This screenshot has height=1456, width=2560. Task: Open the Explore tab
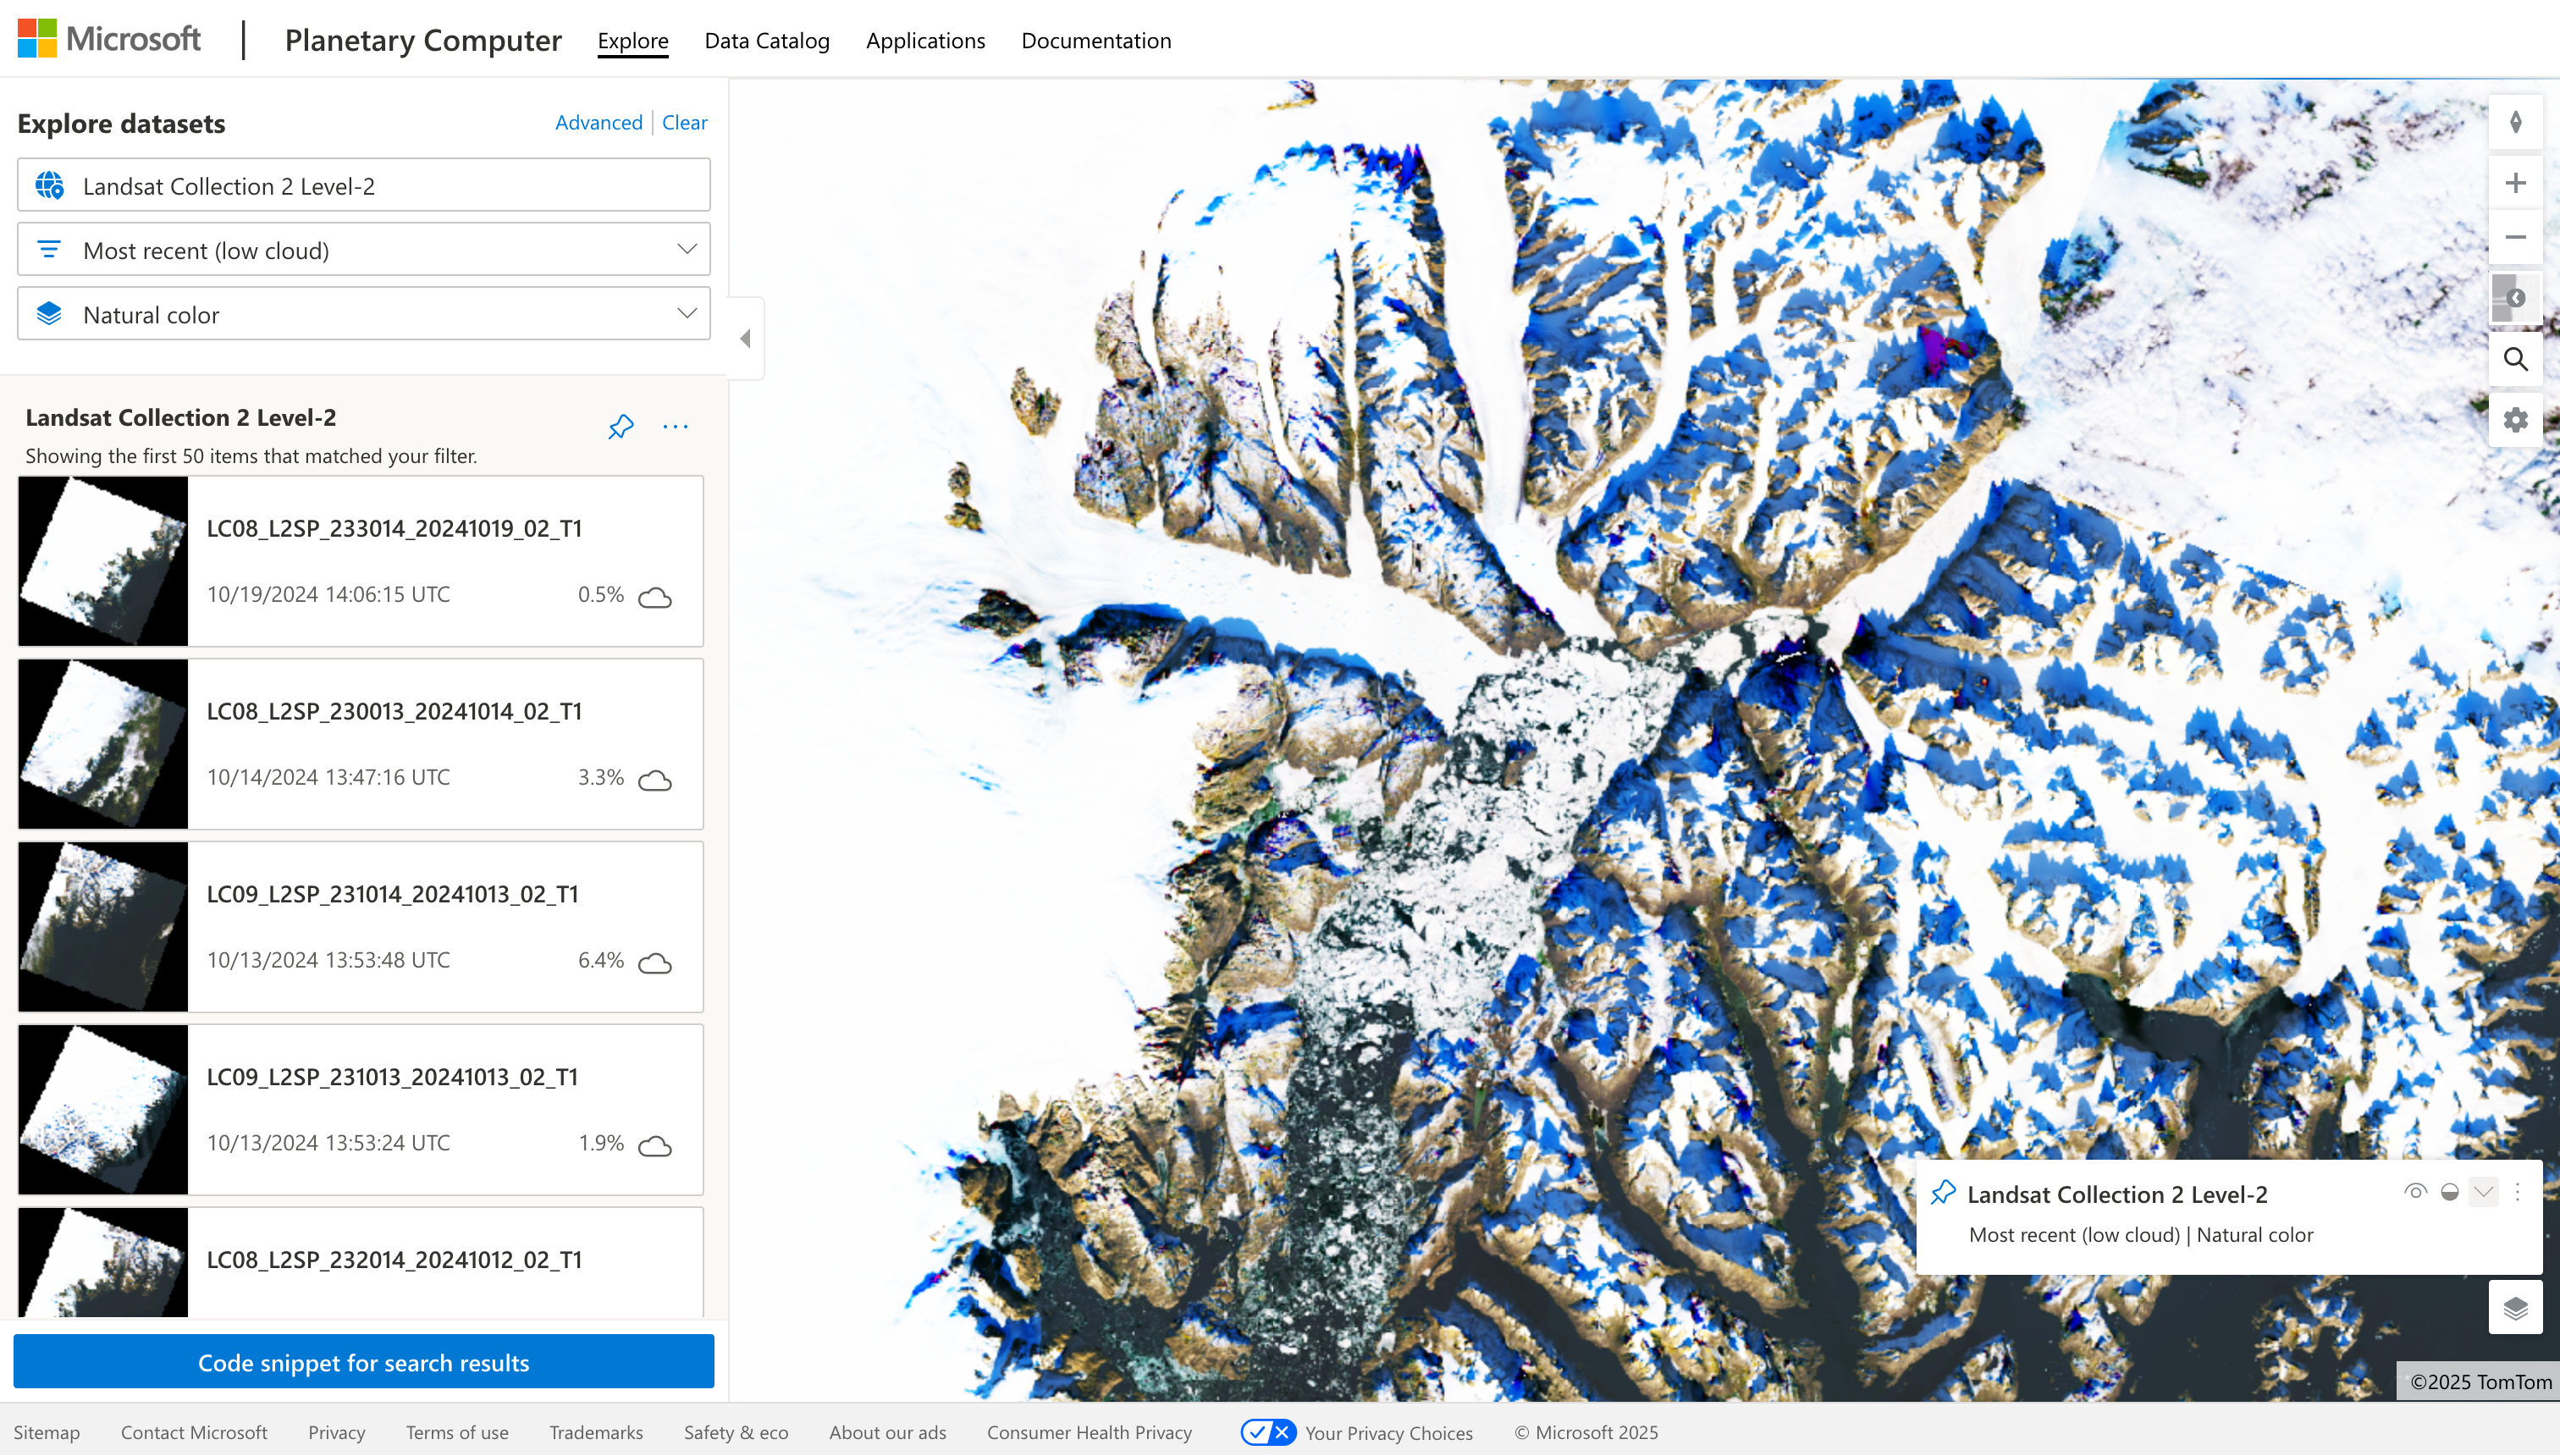(x=633, y=41)
